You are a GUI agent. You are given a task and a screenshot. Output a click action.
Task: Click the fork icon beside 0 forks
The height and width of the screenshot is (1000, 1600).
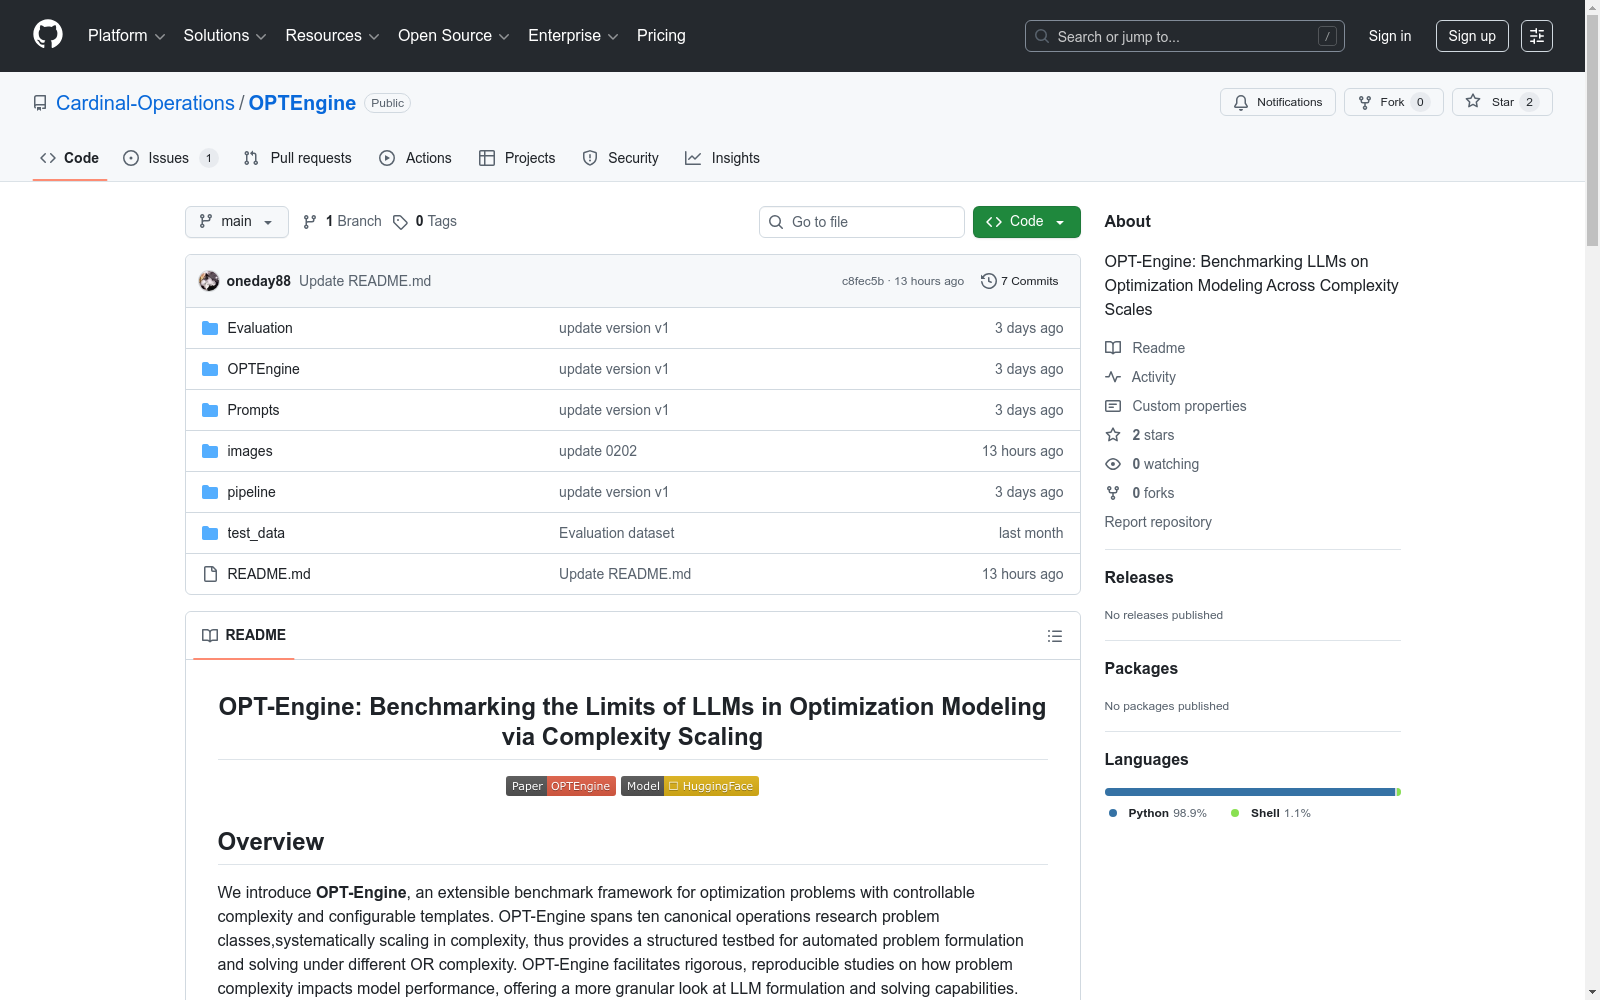1113,493
